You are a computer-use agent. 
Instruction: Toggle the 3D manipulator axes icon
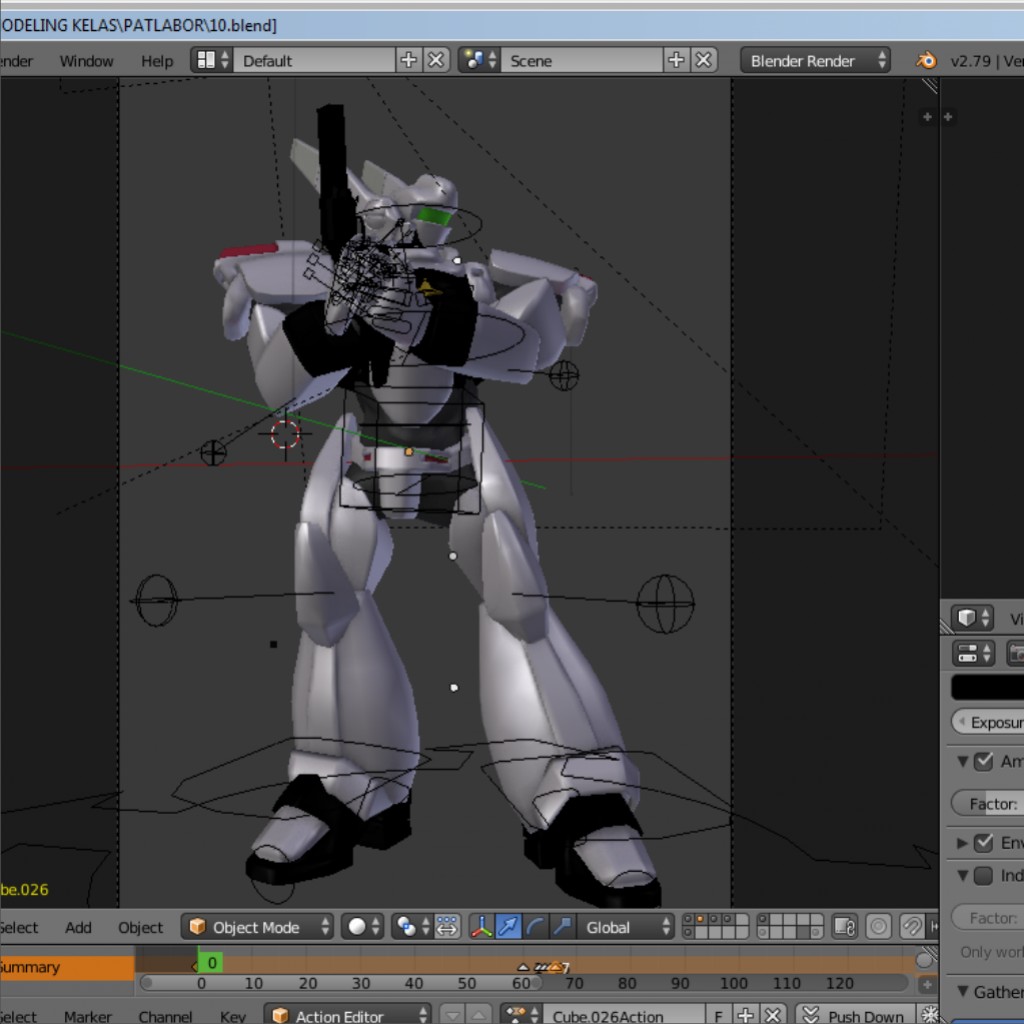[x=481, y=927]
